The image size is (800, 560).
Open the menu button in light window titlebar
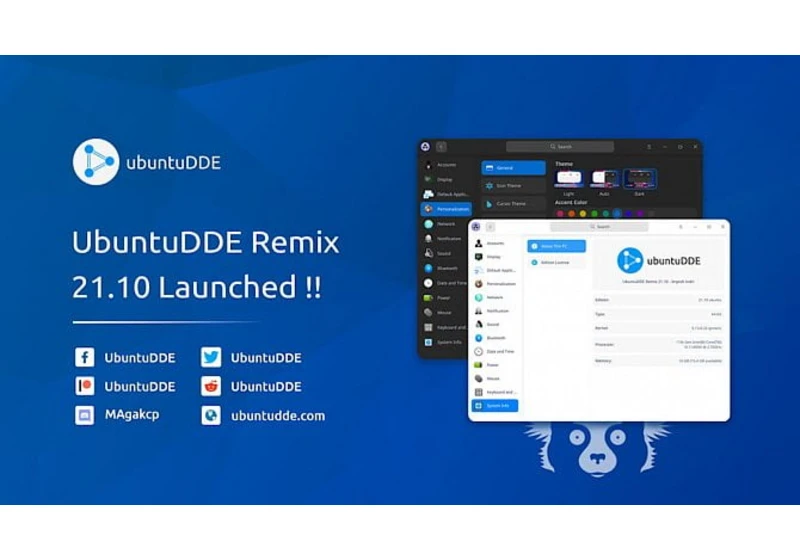point(681,226)
